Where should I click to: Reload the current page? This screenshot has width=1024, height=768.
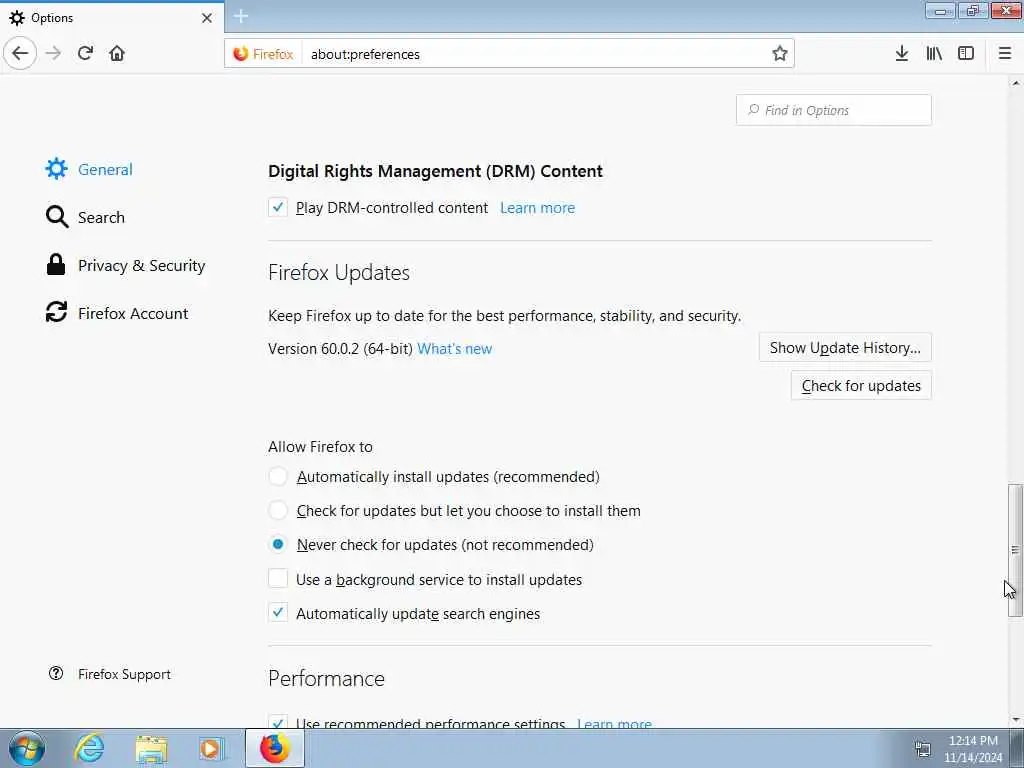[86, 54]
